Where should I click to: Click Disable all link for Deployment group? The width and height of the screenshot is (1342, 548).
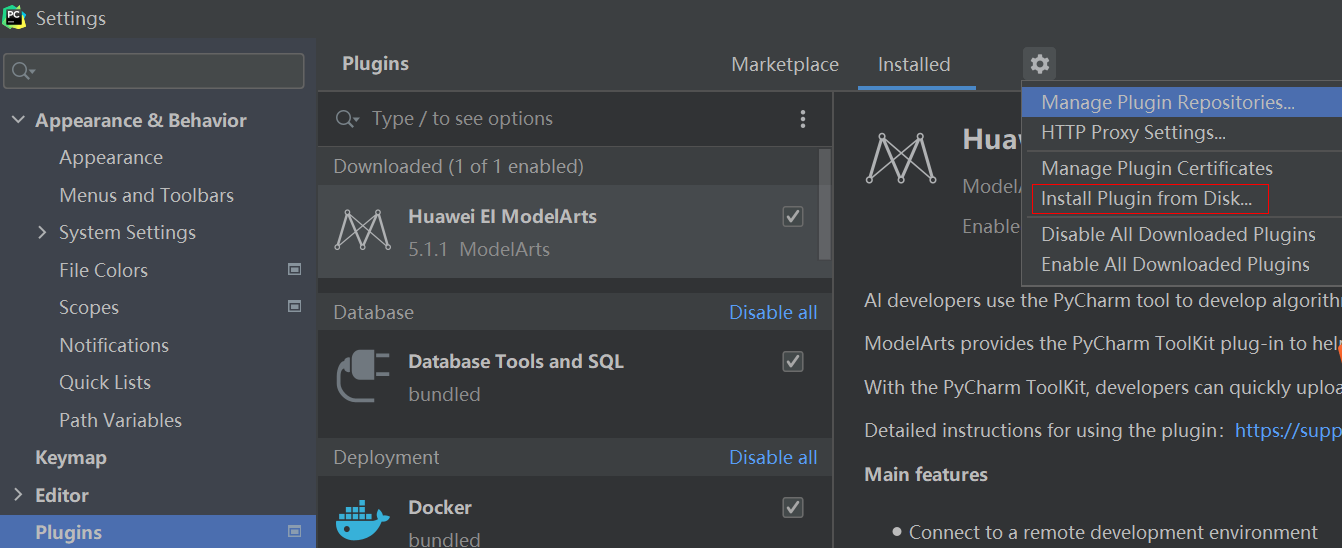pos(772,458)
